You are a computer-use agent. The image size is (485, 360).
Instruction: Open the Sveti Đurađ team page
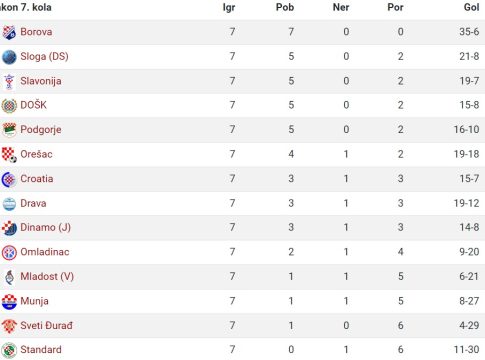coord(46,325)
